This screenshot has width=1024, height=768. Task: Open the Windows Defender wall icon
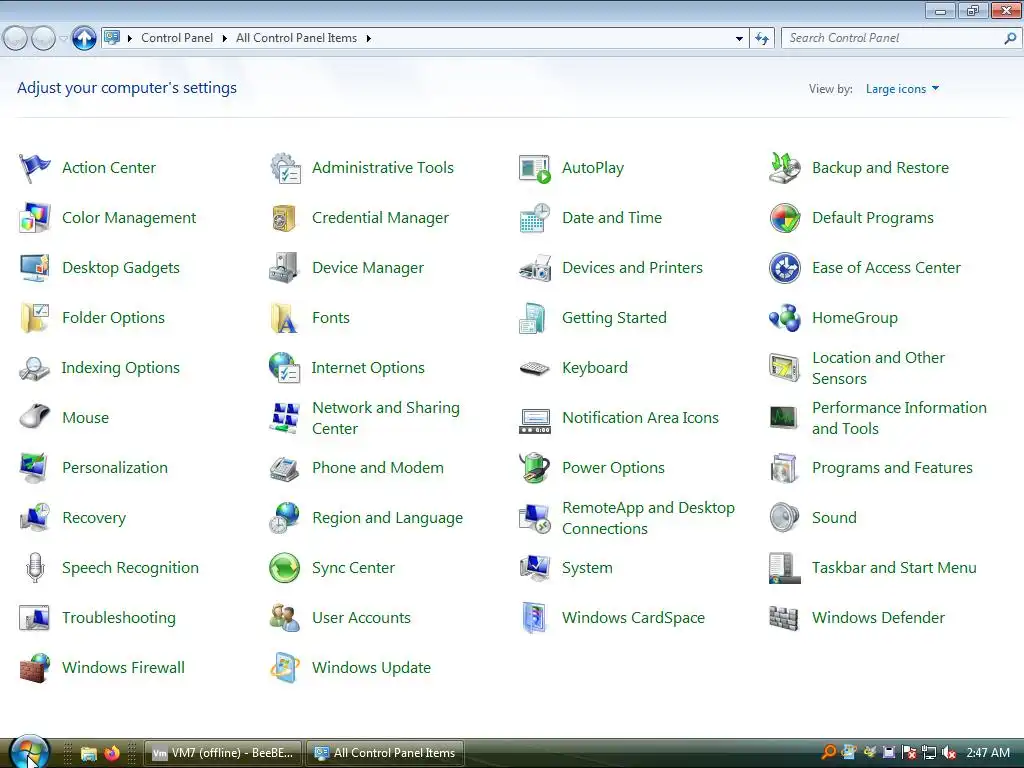tap(784, 618)
